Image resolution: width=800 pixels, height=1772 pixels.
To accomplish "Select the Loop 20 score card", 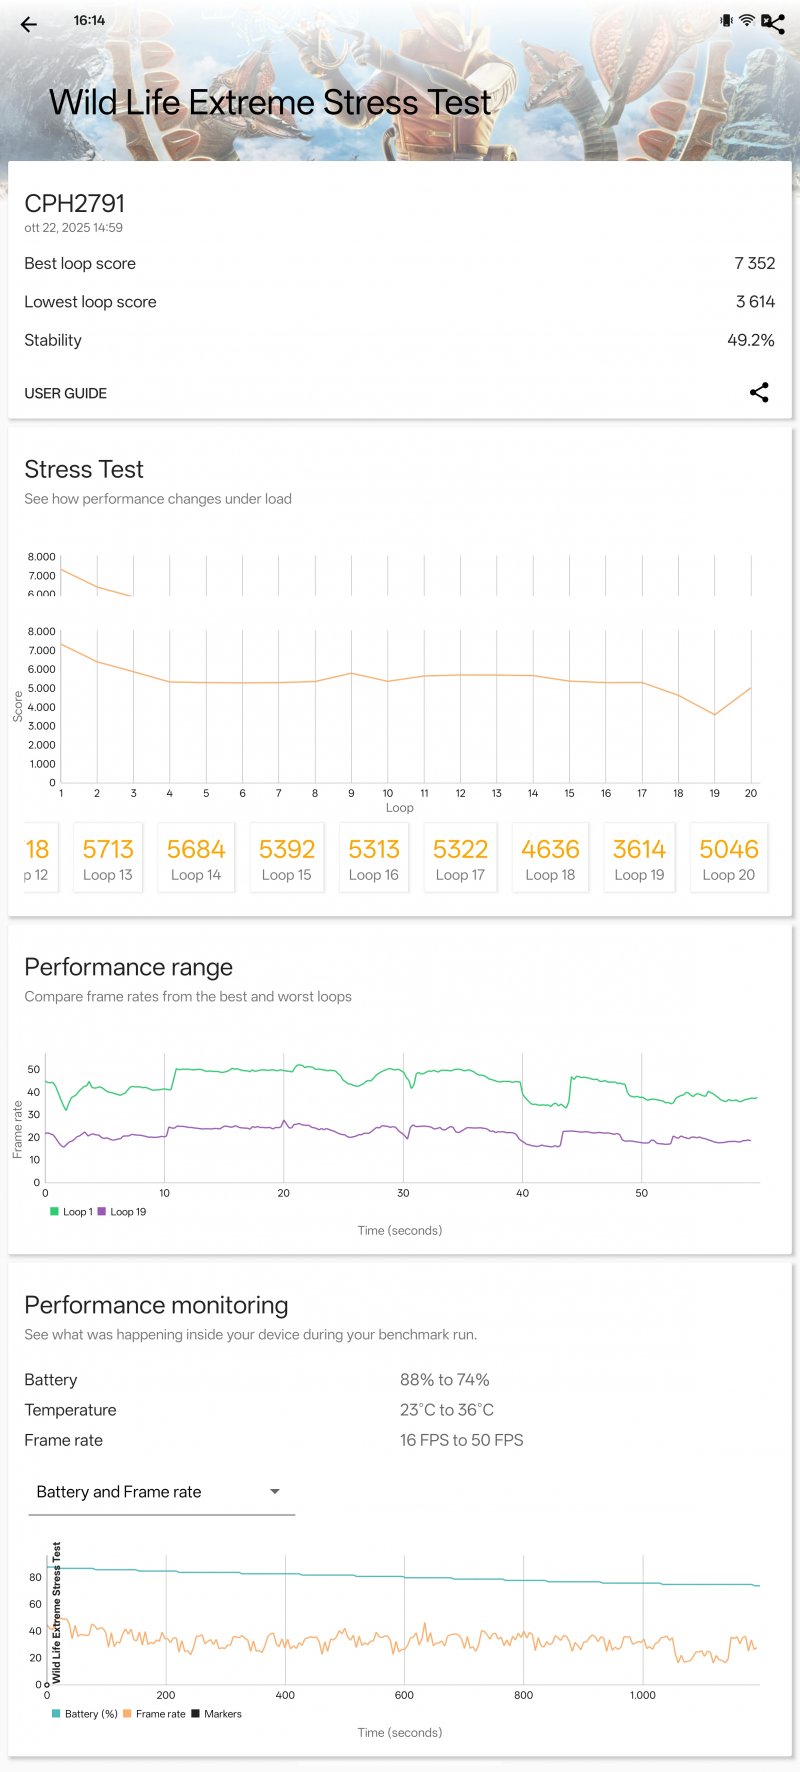I will 728,858.
